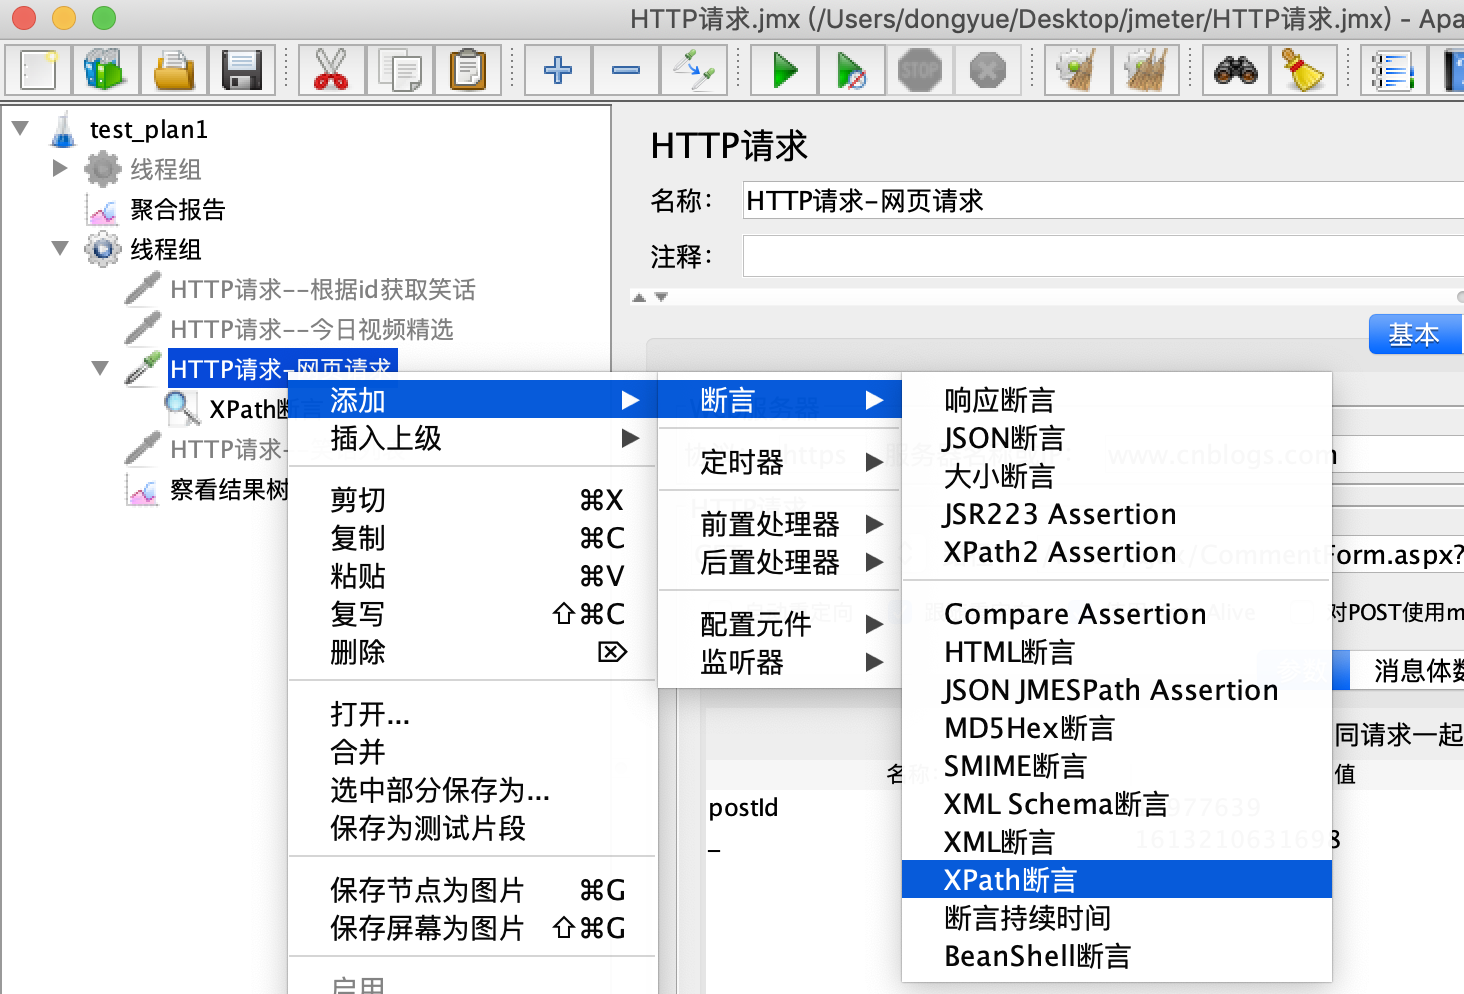The width and height of the screenshot is (1464, 994).
Task: Paste element from clipboard
Action: pyautogui.click(x=470, y=70)
